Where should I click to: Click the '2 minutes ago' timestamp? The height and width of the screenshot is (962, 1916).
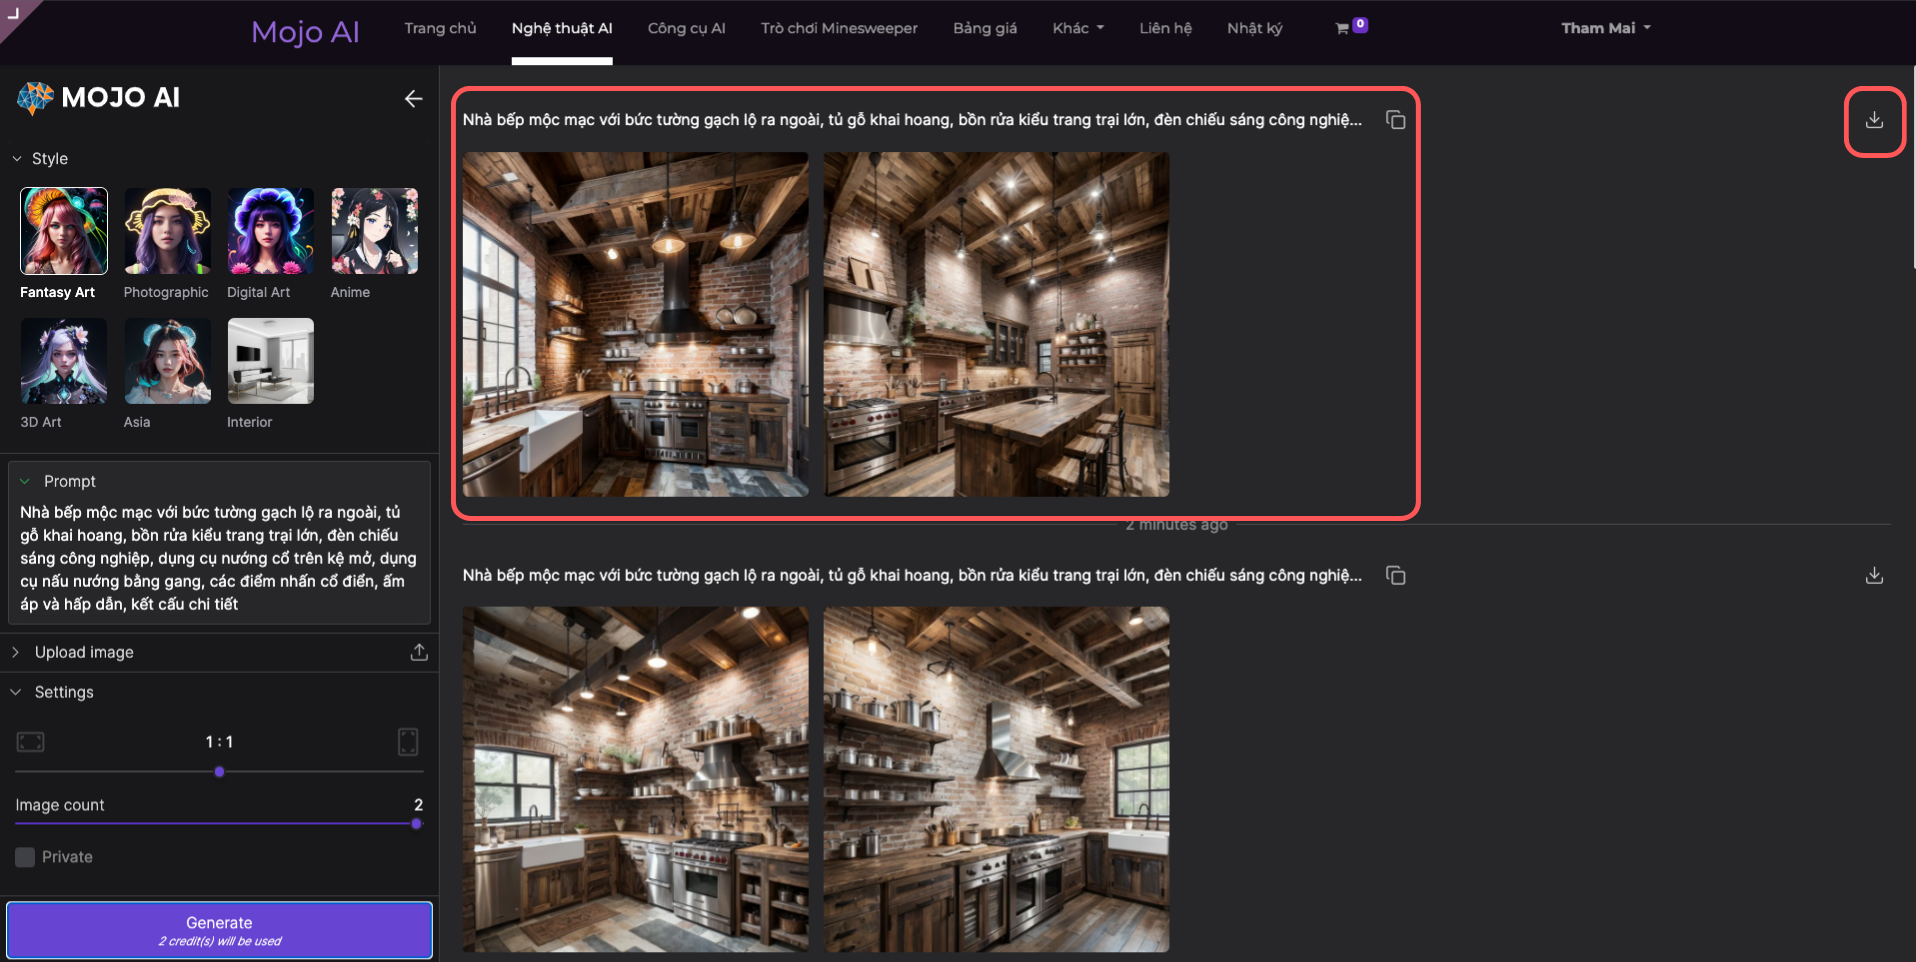pos(1176,525)
